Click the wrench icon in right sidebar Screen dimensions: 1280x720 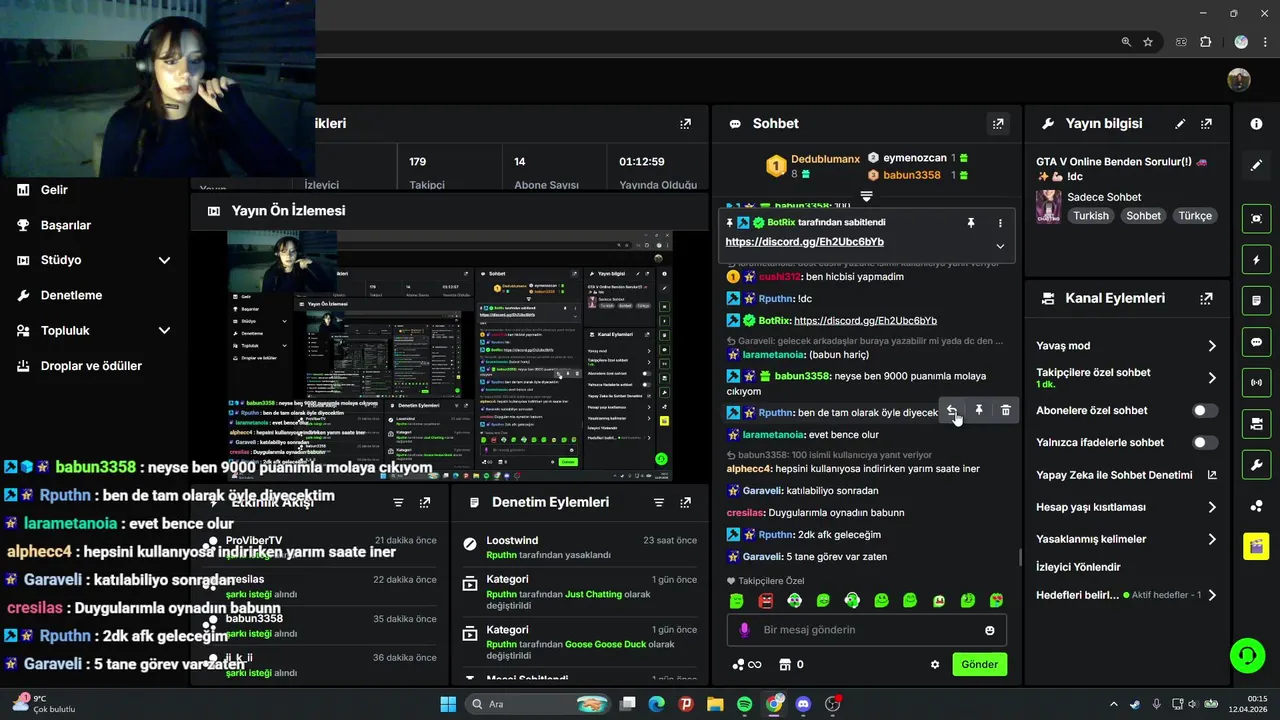point(1256,465)
